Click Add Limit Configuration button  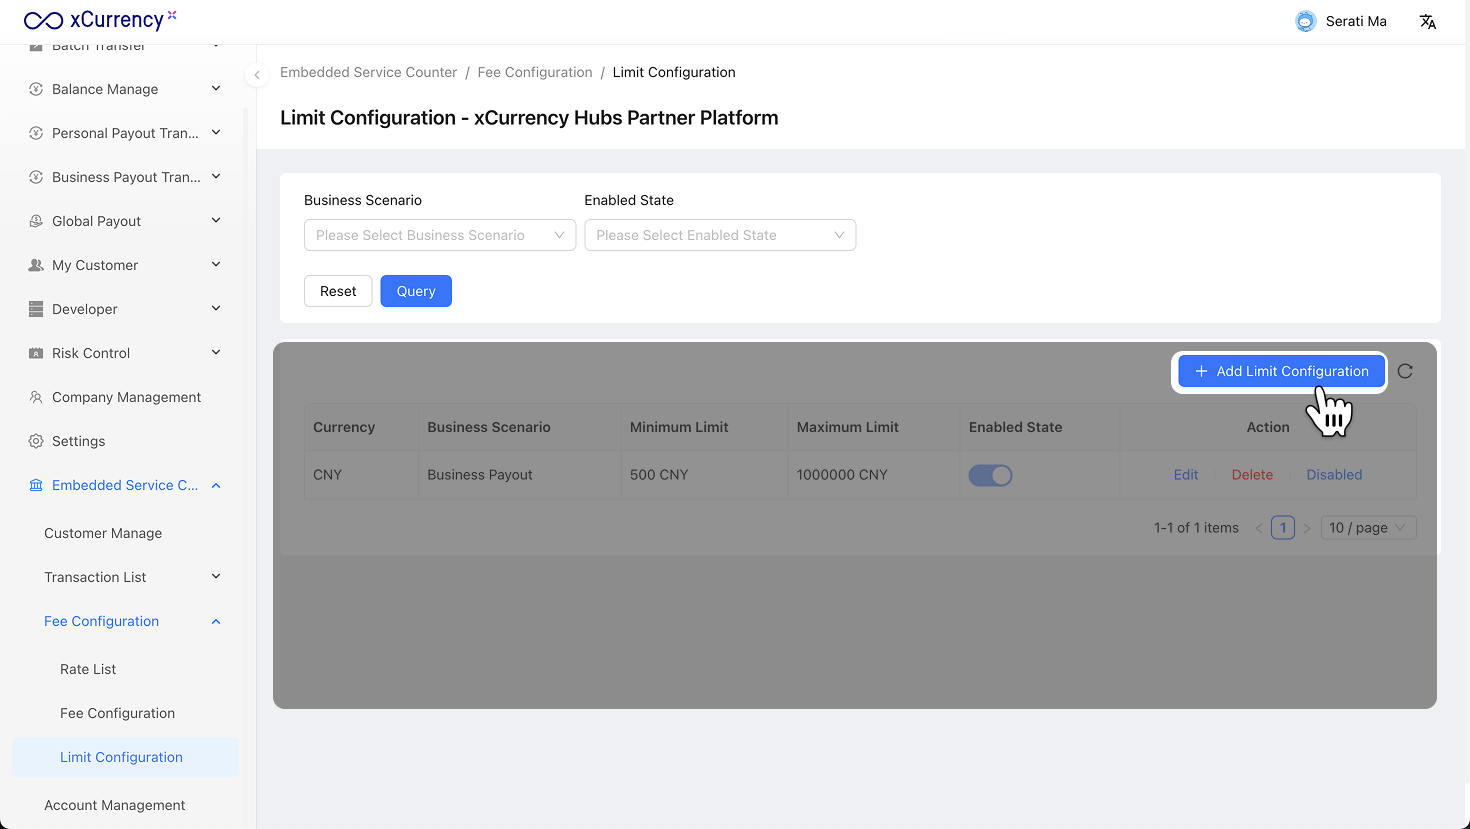tap(1281, 371)
